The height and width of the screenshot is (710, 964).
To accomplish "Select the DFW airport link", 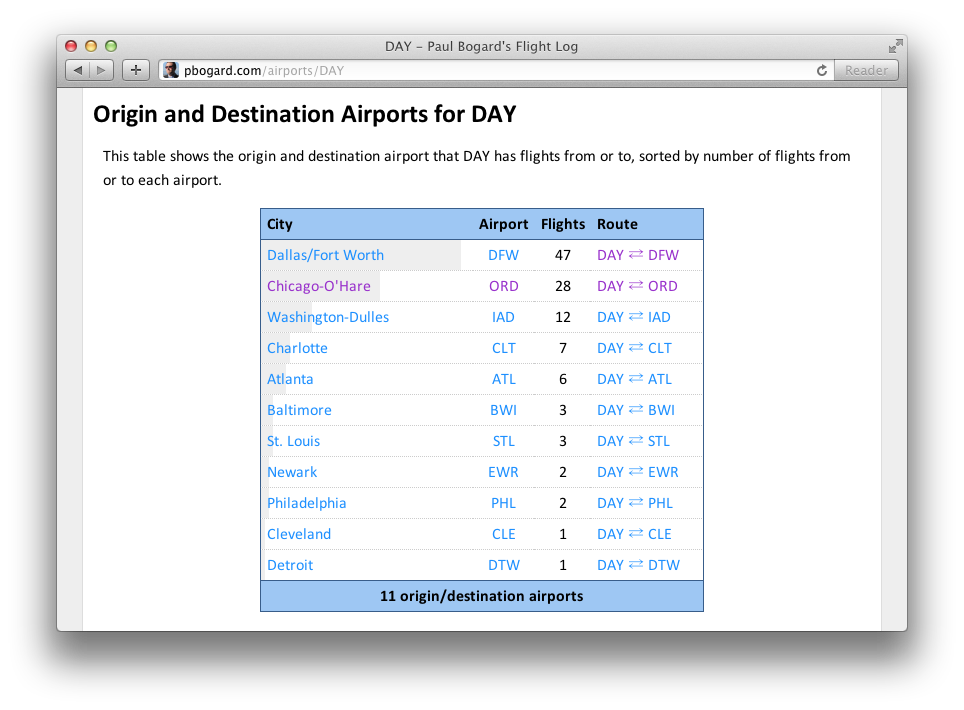I will click(503, 255).
